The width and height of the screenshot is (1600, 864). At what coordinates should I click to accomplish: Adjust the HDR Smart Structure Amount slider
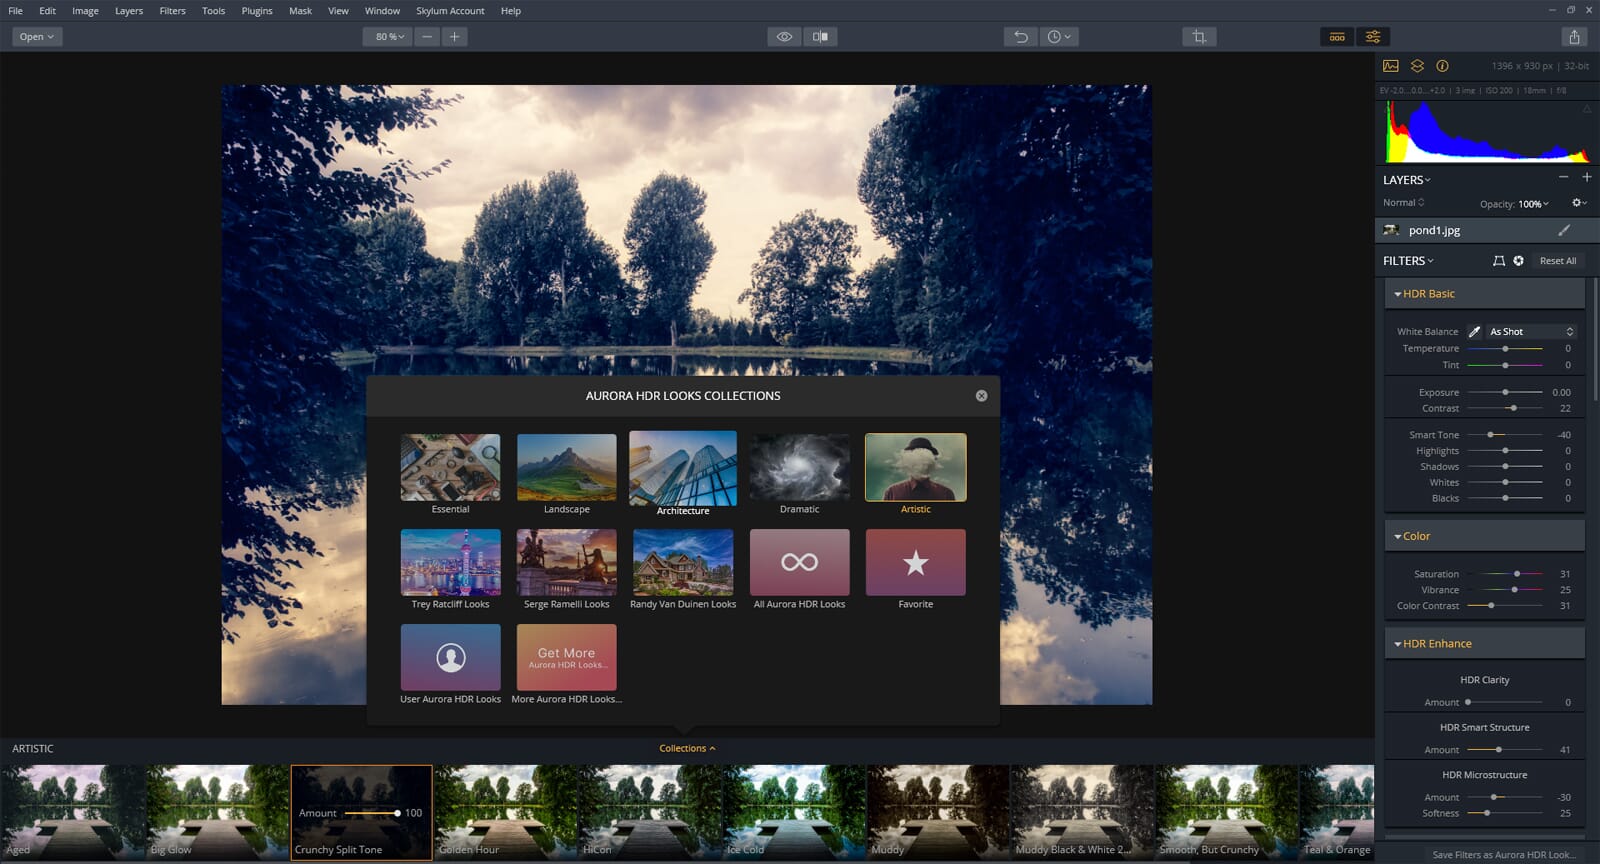(1506, 750)
